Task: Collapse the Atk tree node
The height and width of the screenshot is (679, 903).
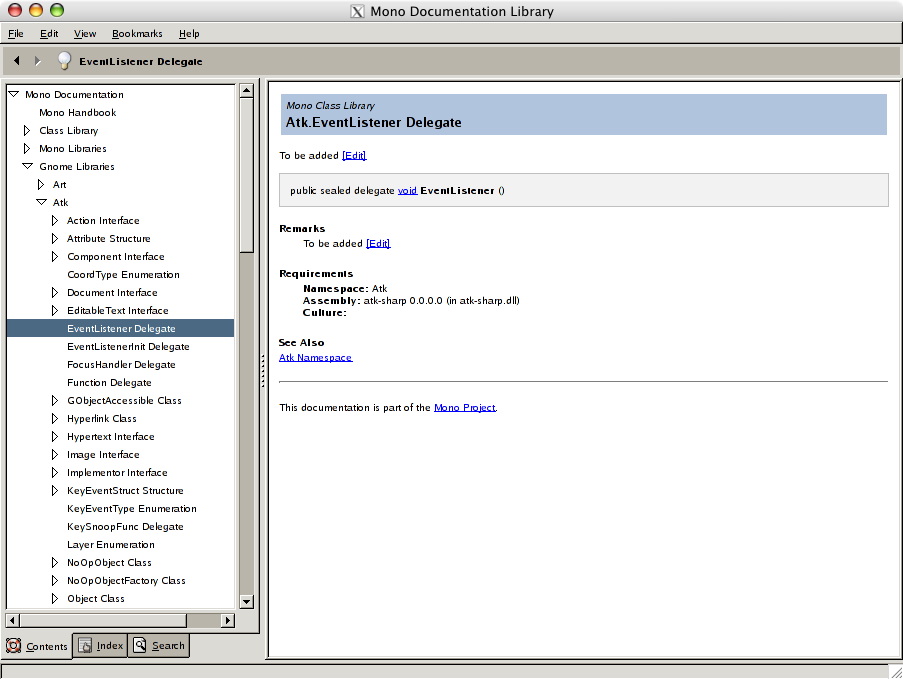Action: (41, 202)
